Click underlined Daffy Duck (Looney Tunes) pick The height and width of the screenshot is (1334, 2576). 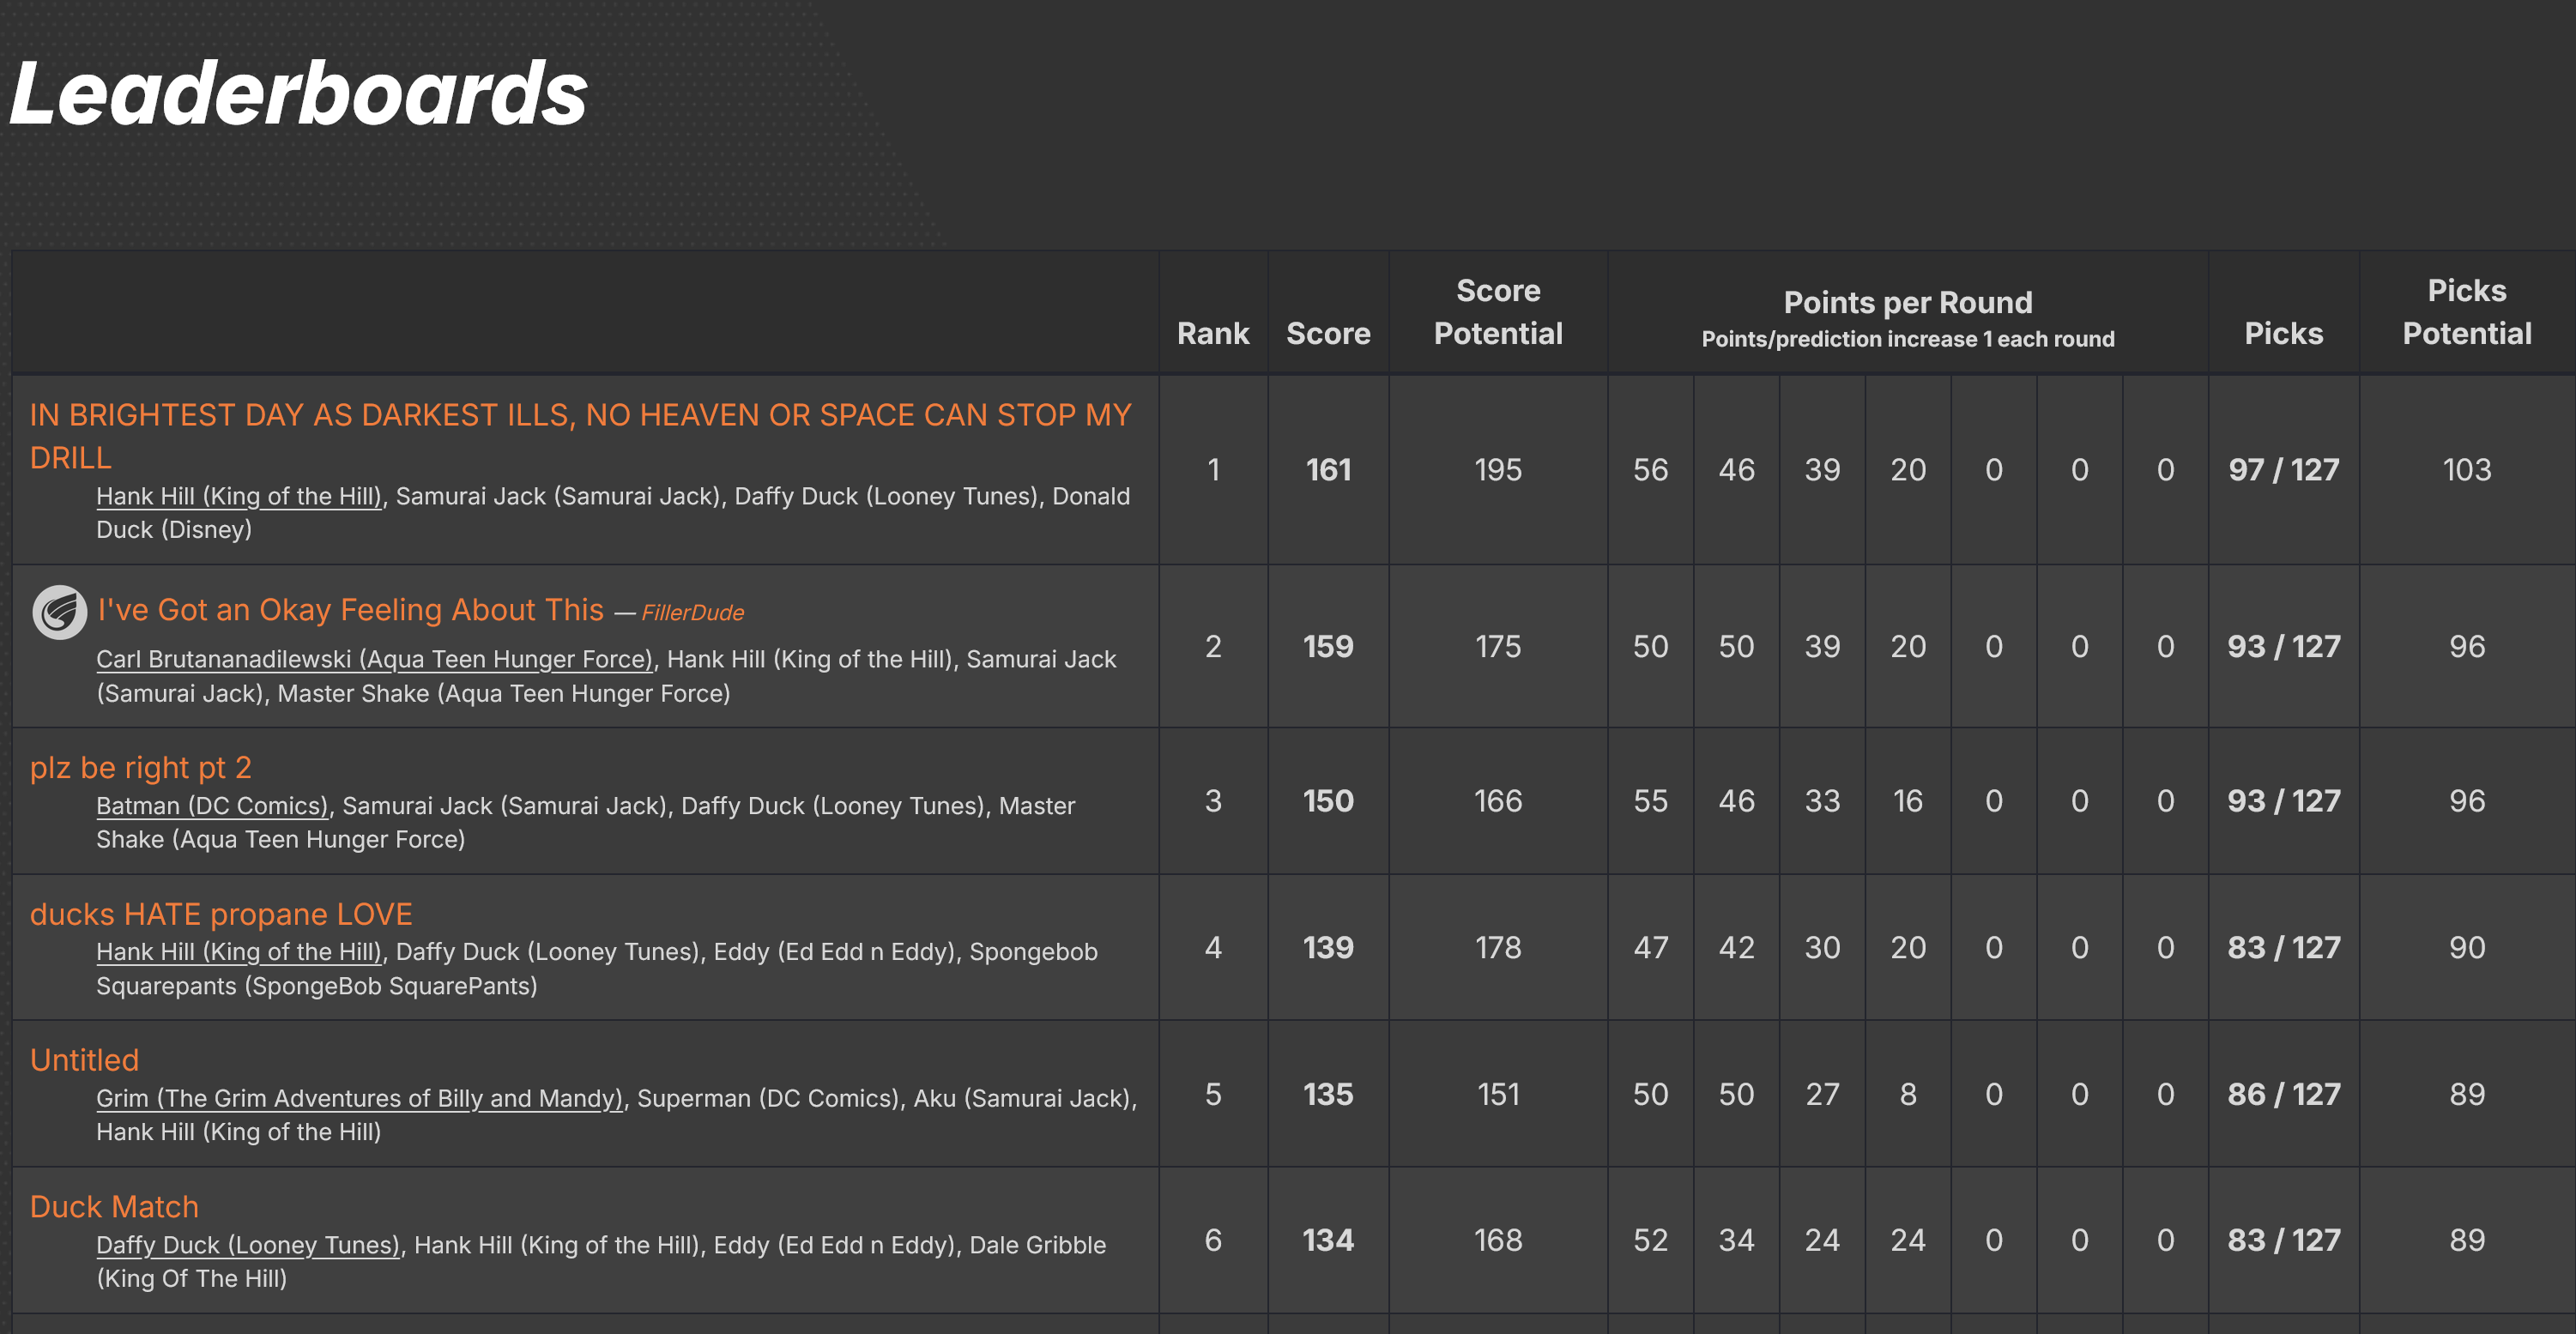coord(247,1245)
